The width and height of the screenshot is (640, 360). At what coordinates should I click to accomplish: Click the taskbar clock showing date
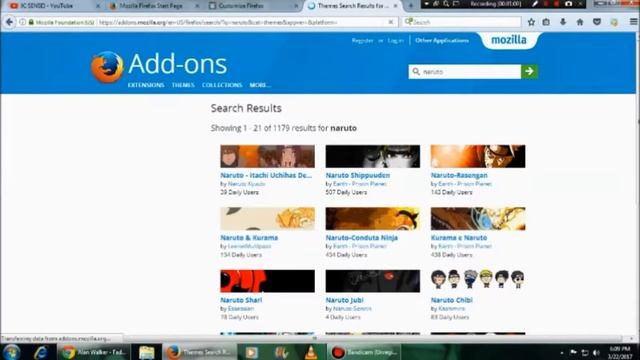(x=620, y=353)
